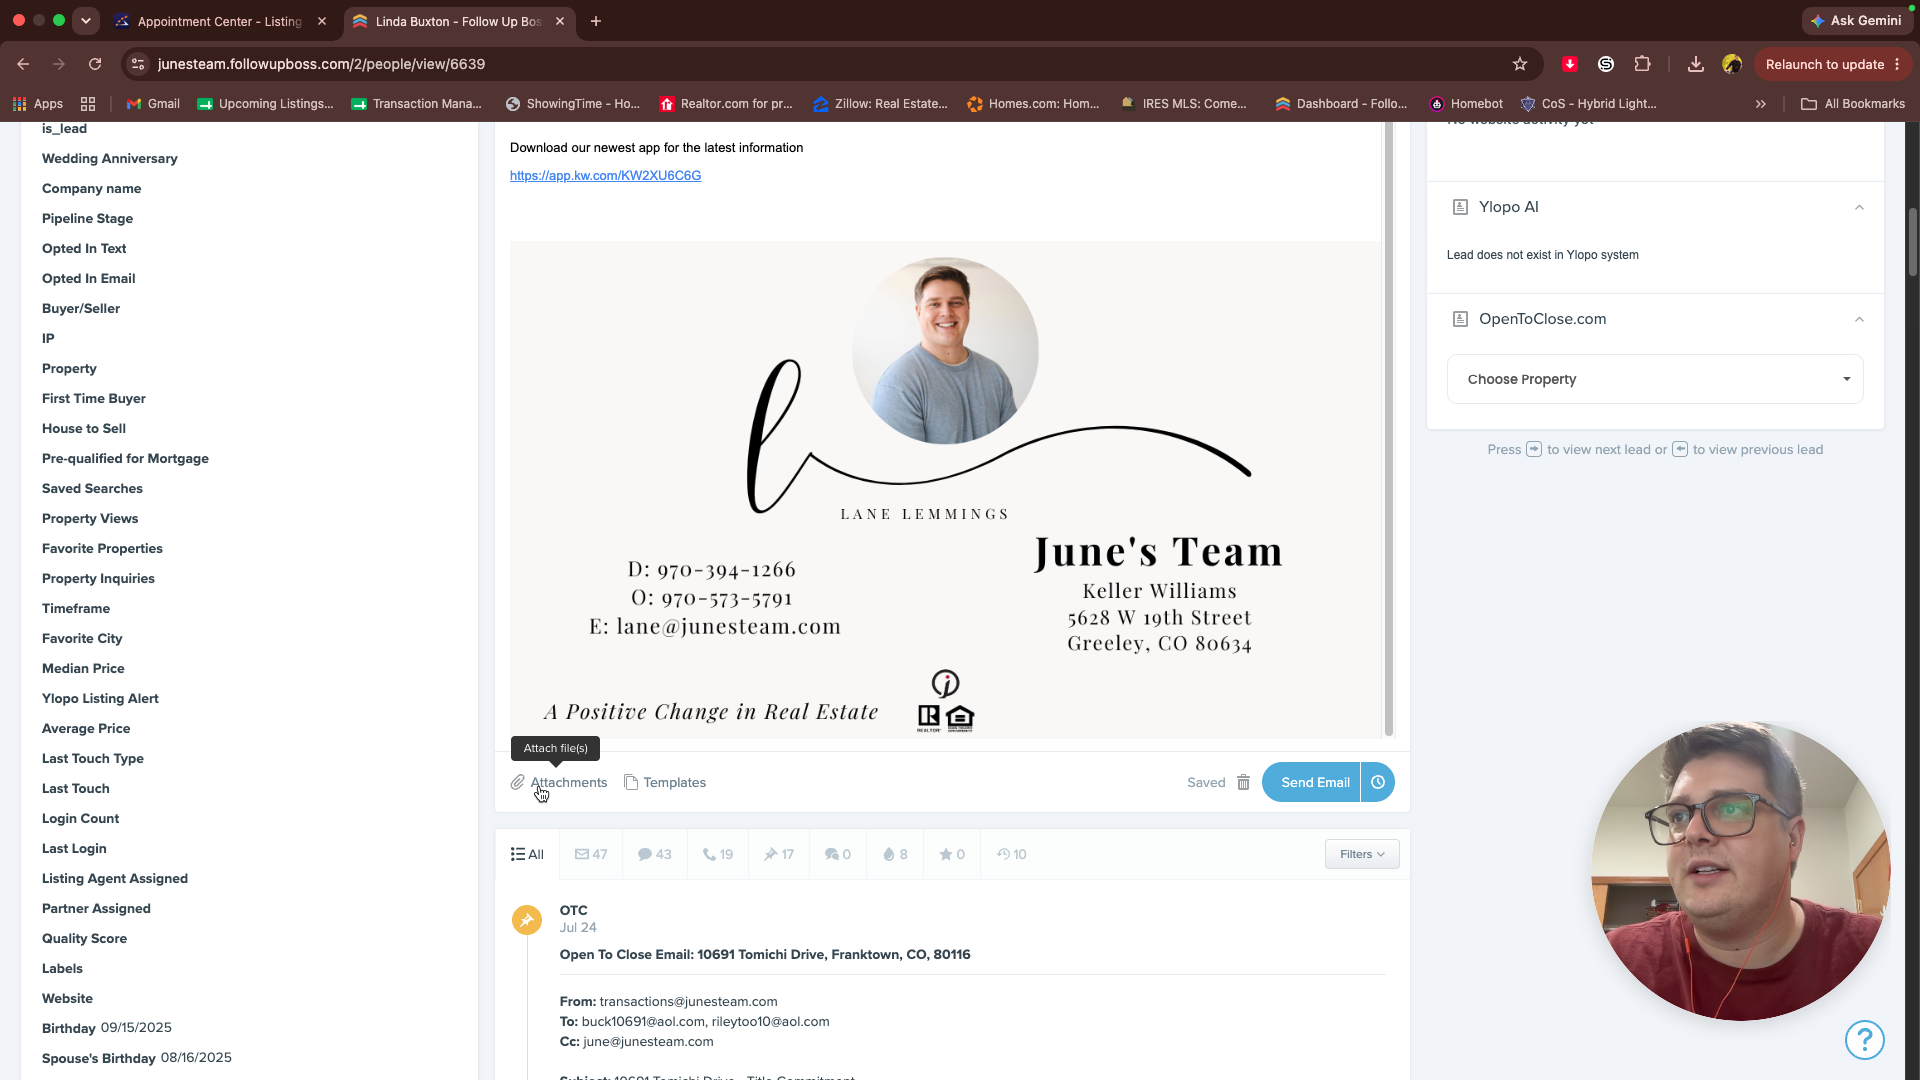The height and width of the screenshot is (1080, 1920).
Task: Click the paperclip Attachments icon
Action: click(517, 782)
